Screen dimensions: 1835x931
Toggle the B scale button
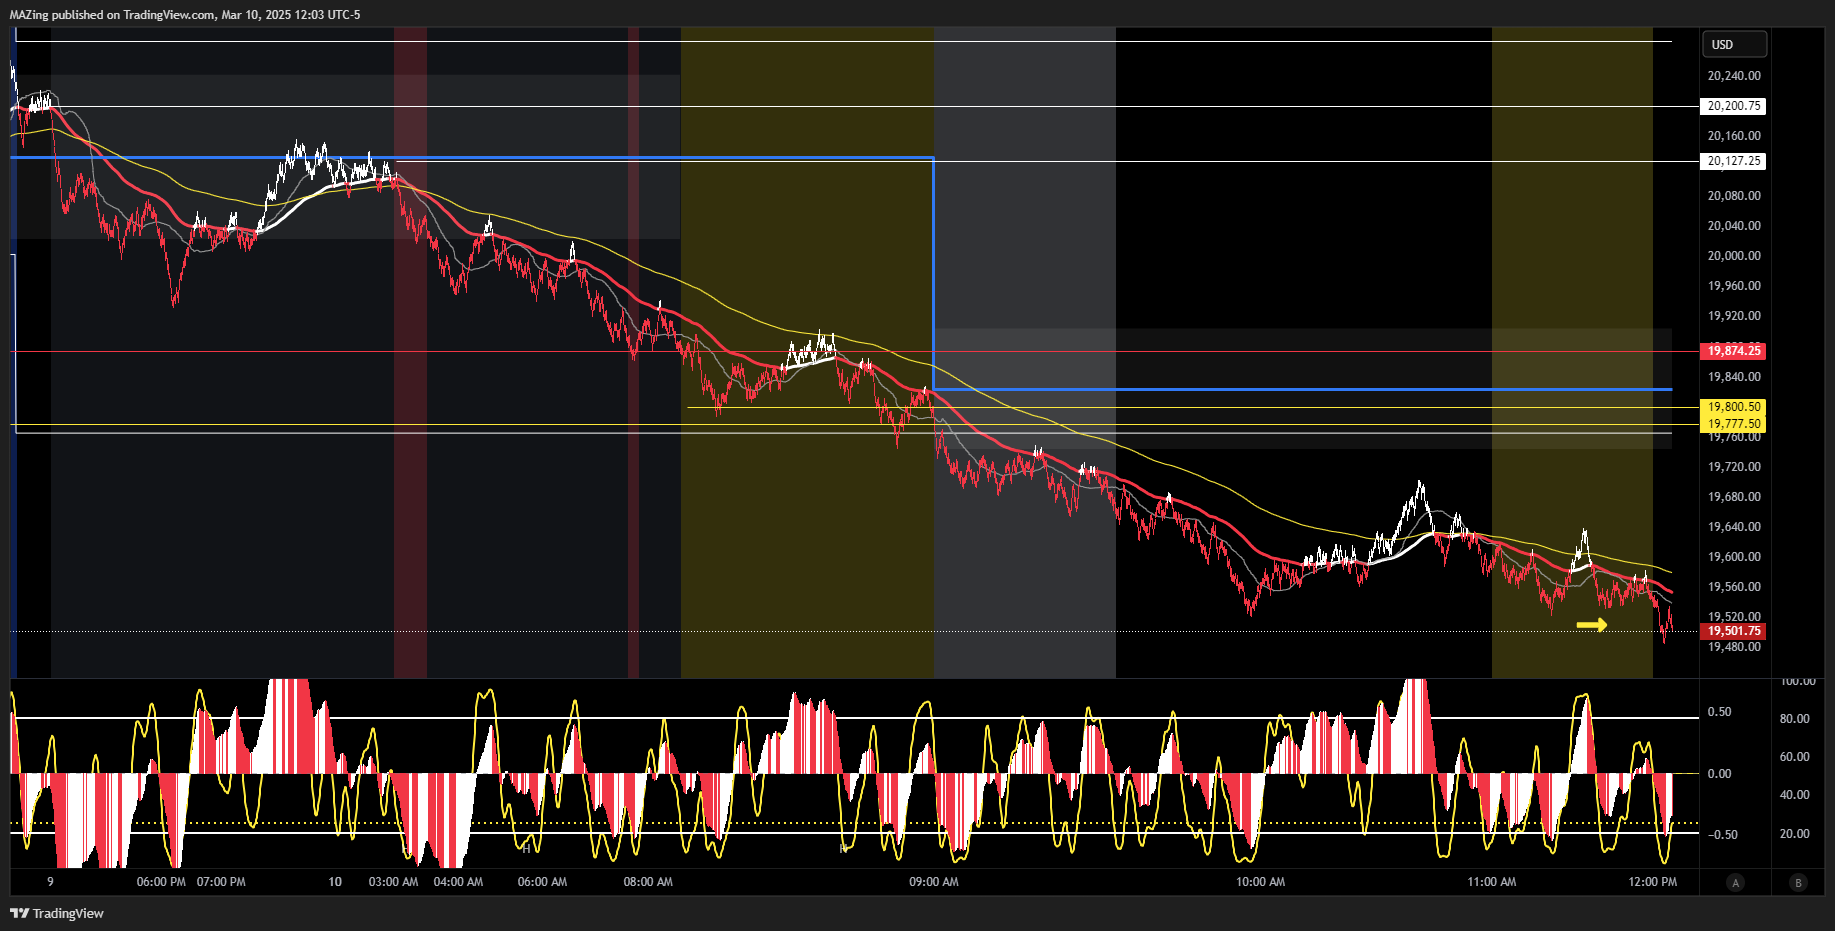pyautogui.click(x=1798, y=882)
